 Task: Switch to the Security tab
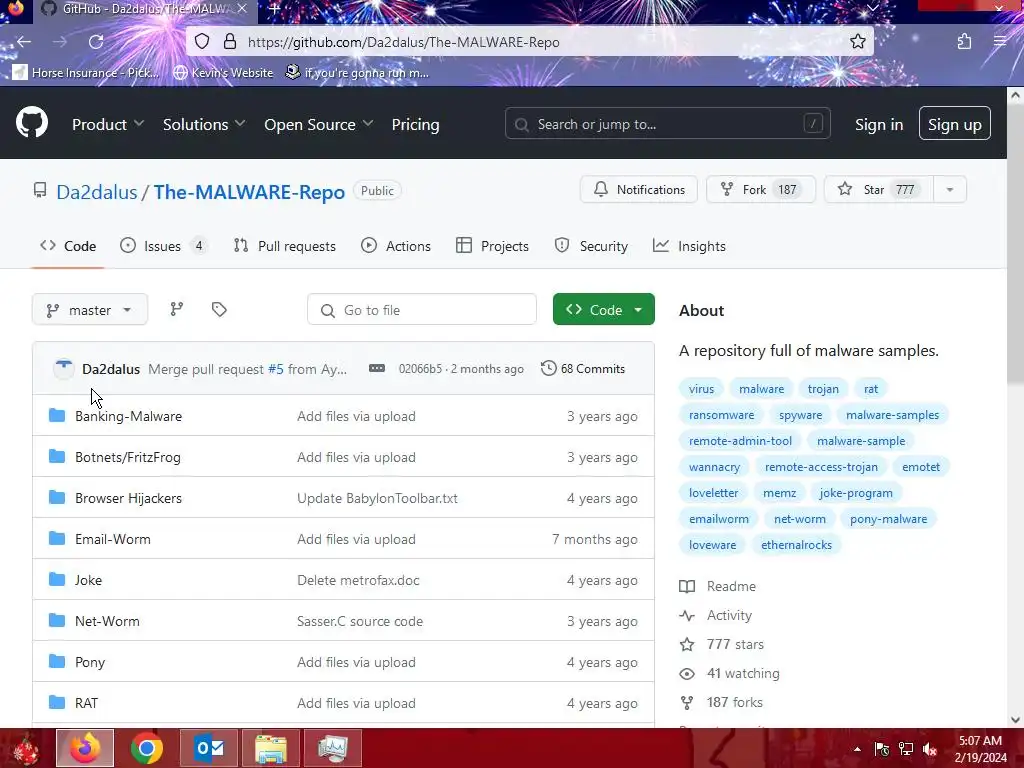tap(591, 246)
